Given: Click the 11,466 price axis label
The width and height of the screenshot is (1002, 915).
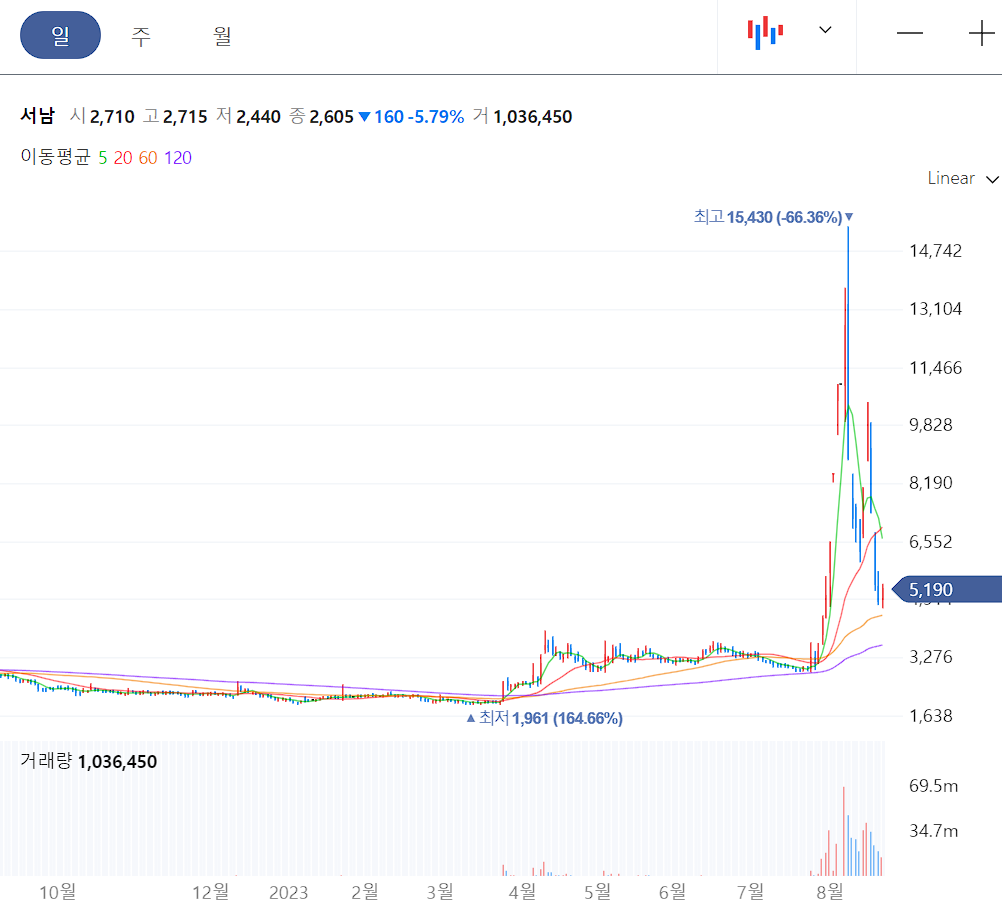Looking at the screenshot, I should click(x=935, y=368).
